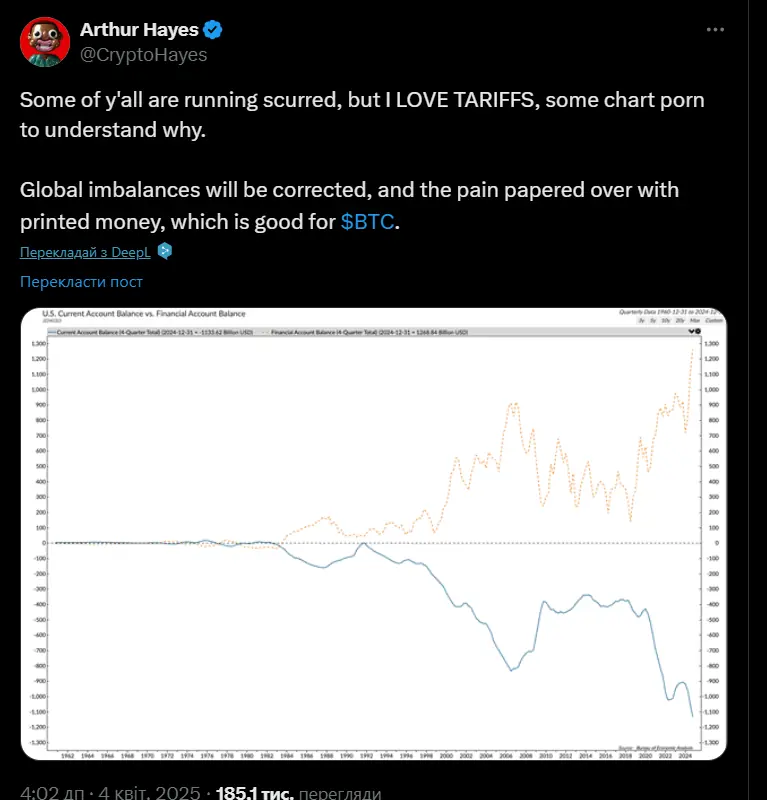Toggle the Financial Account Balance legend series

click(x=365, y=332)
